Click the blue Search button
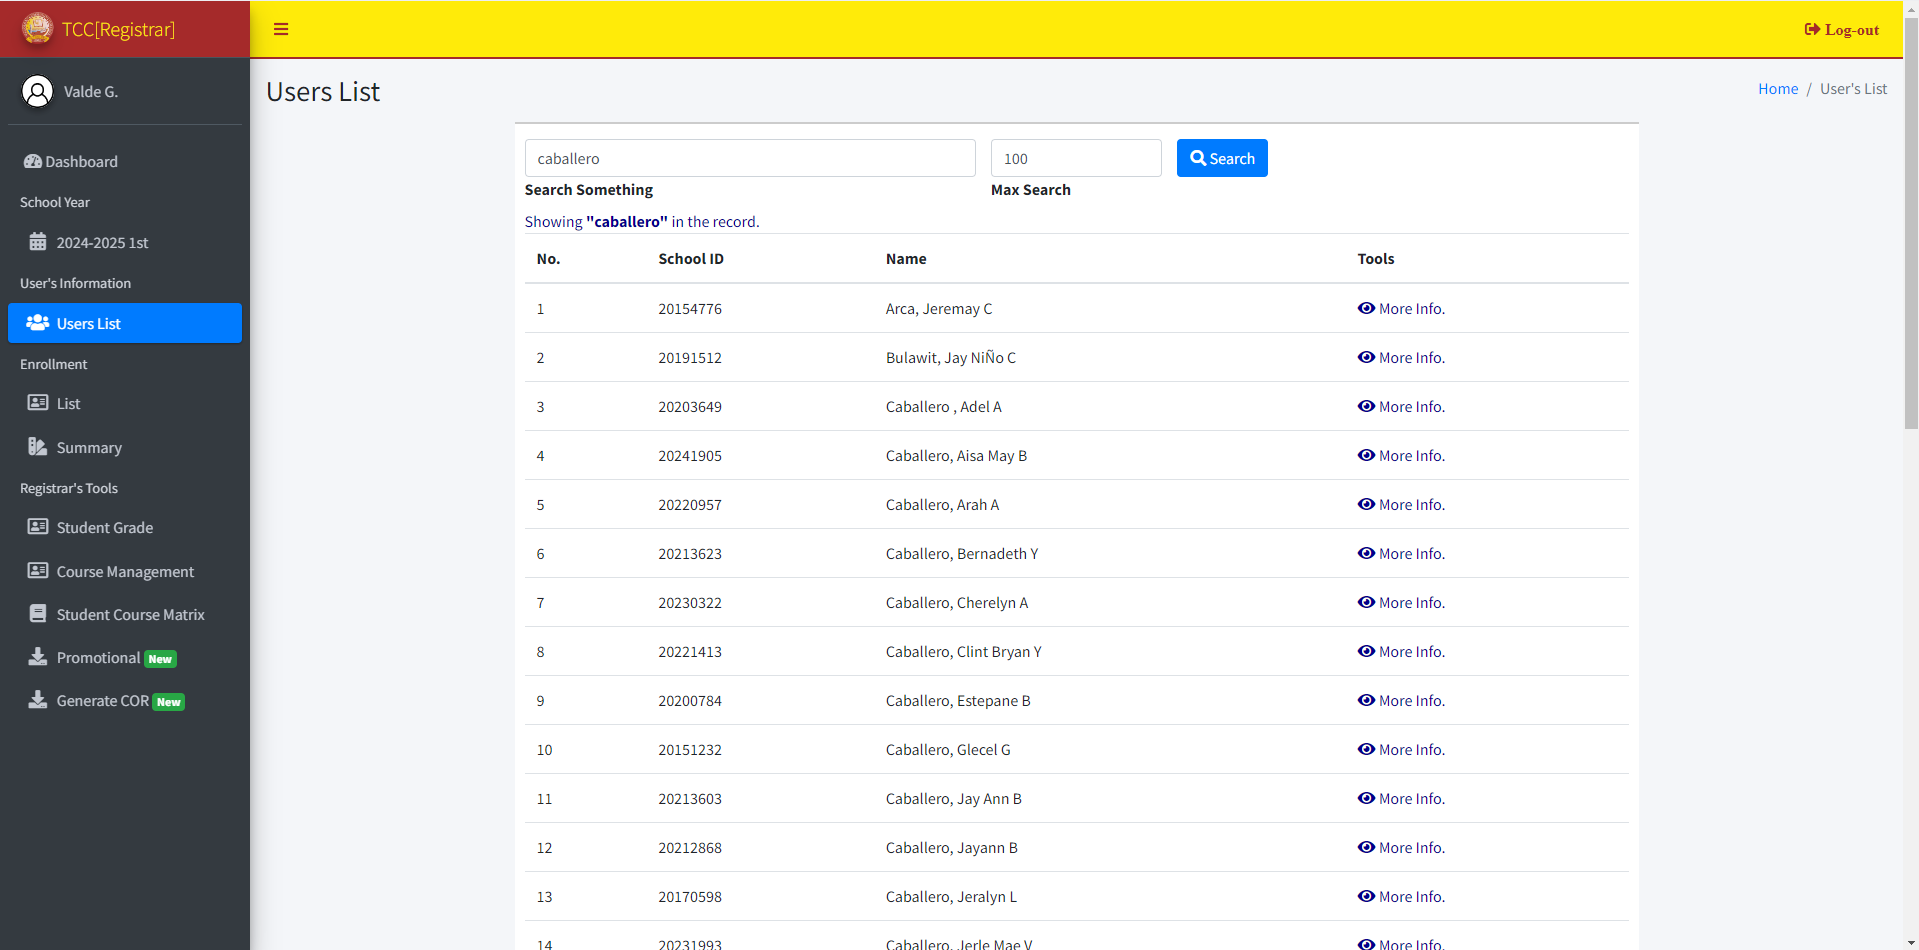This screenshot has width=1919, height=950. coord(1222,158)
